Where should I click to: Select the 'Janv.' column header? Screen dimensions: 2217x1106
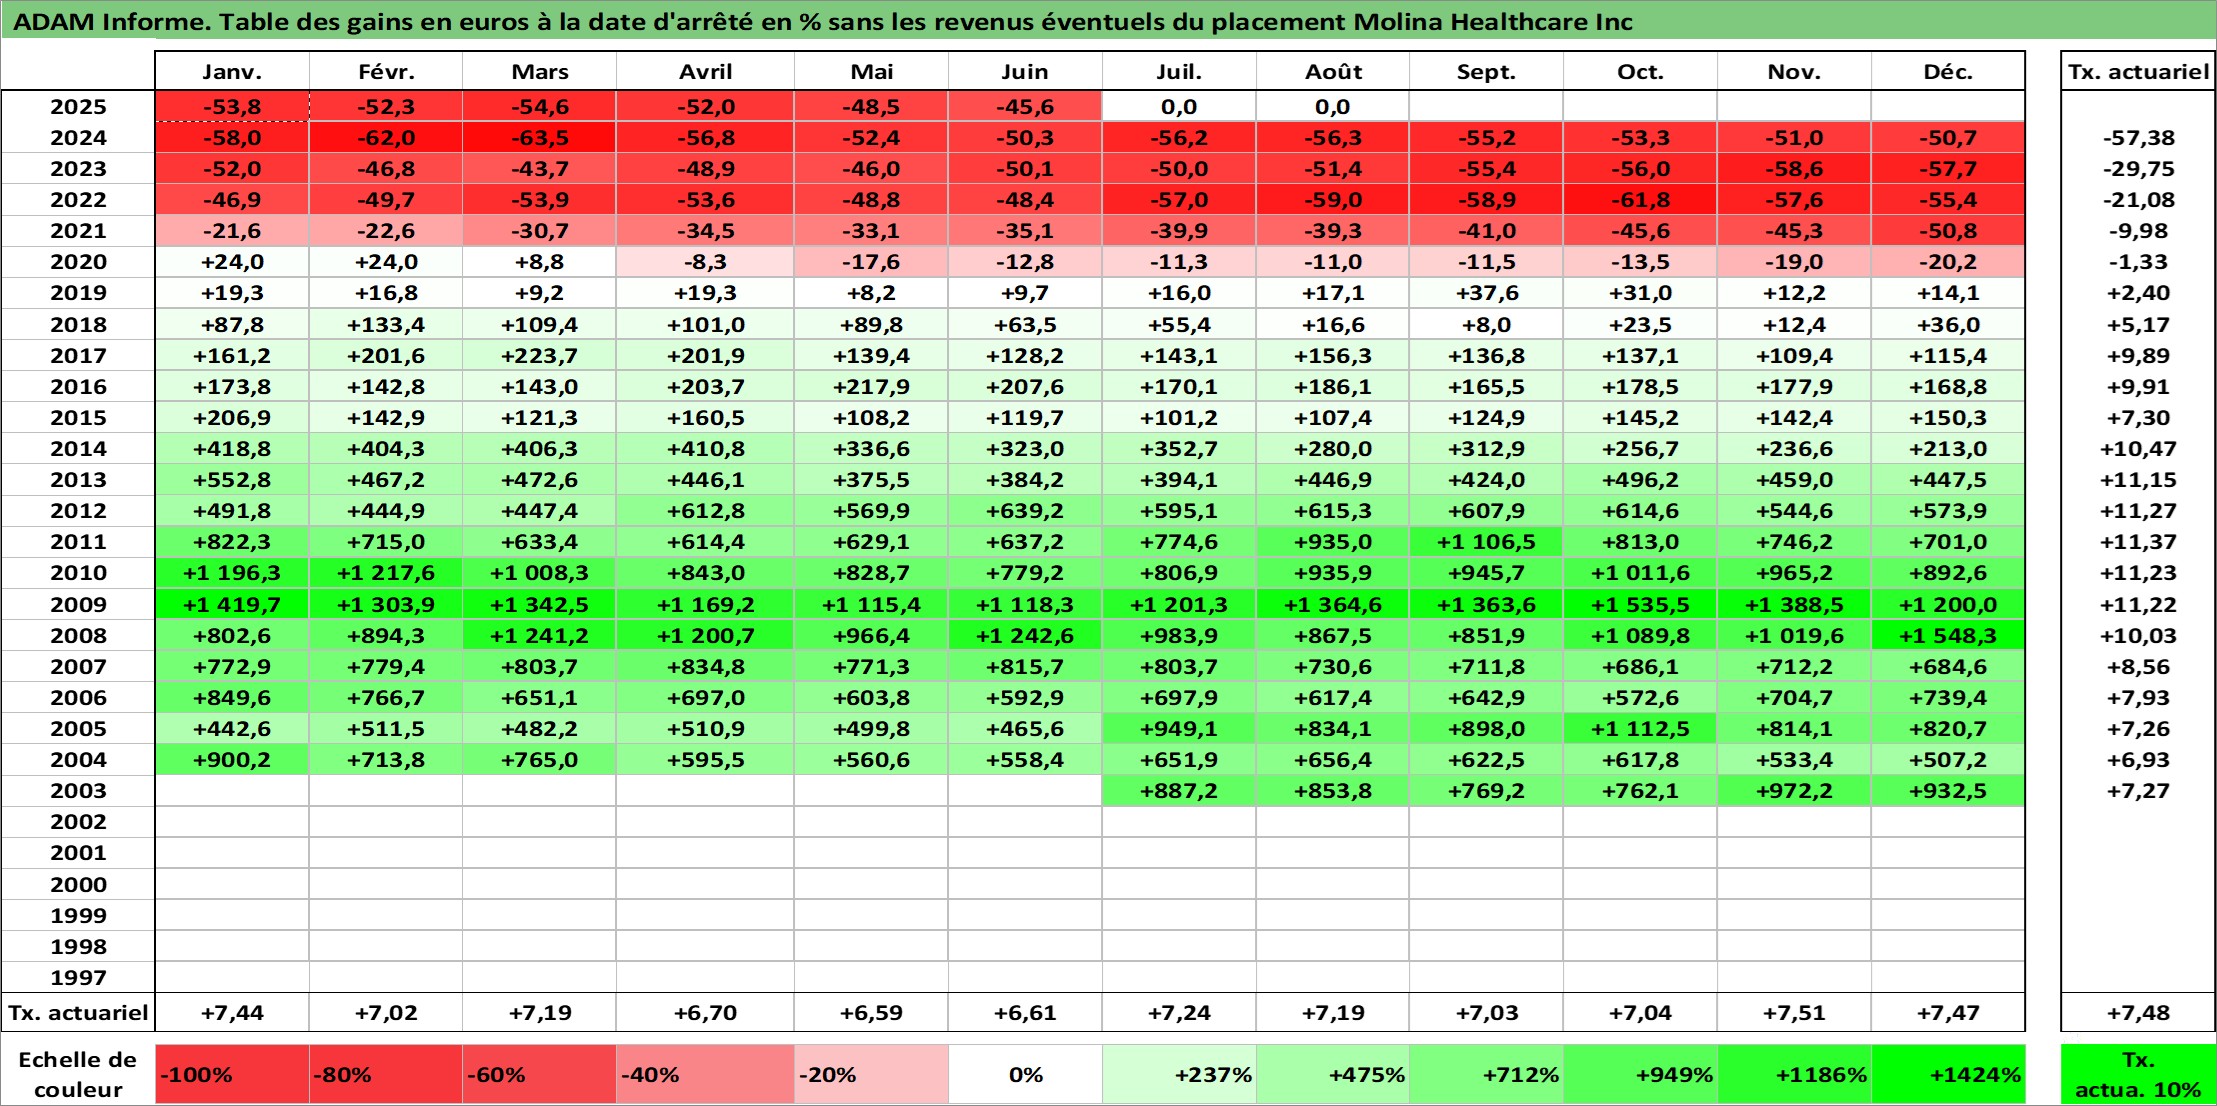tap(232, 71)
